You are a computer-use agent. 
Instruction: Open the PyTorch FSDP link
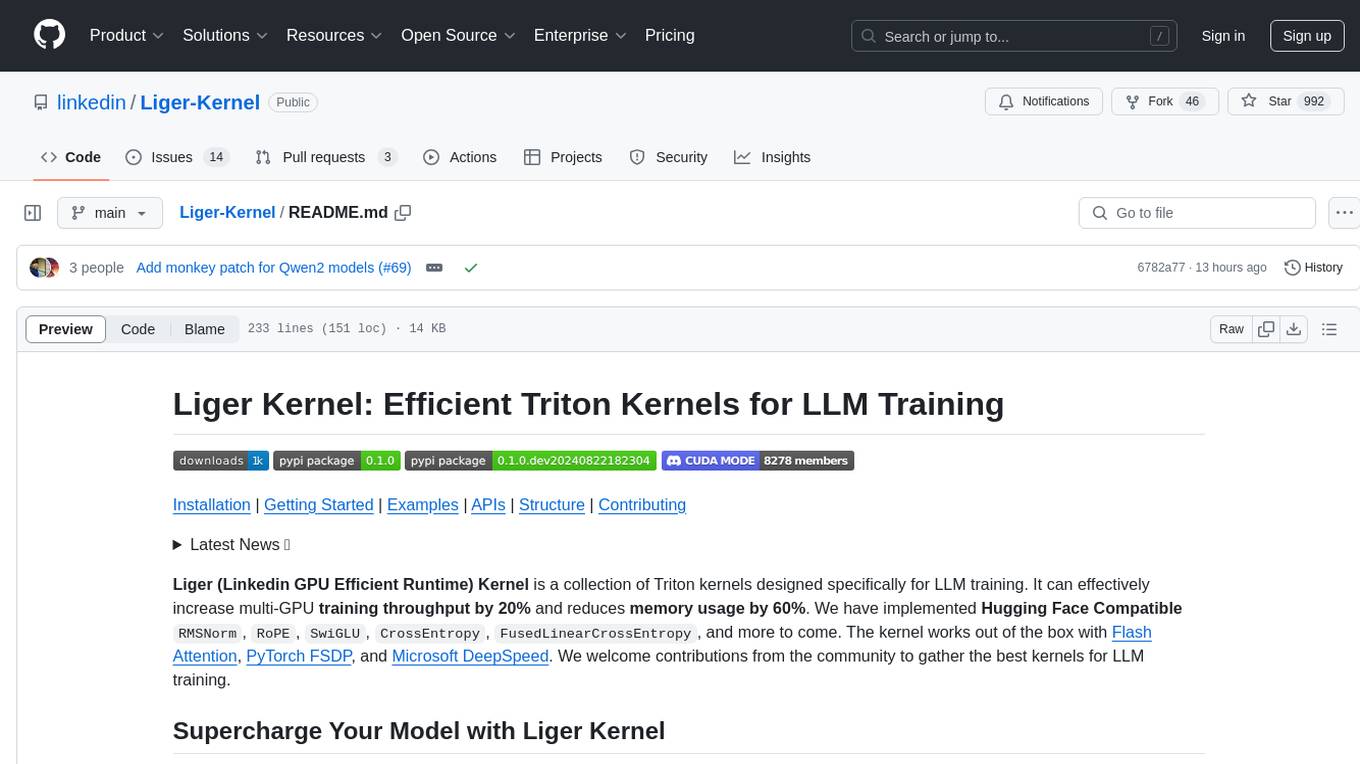coord(299,656)
